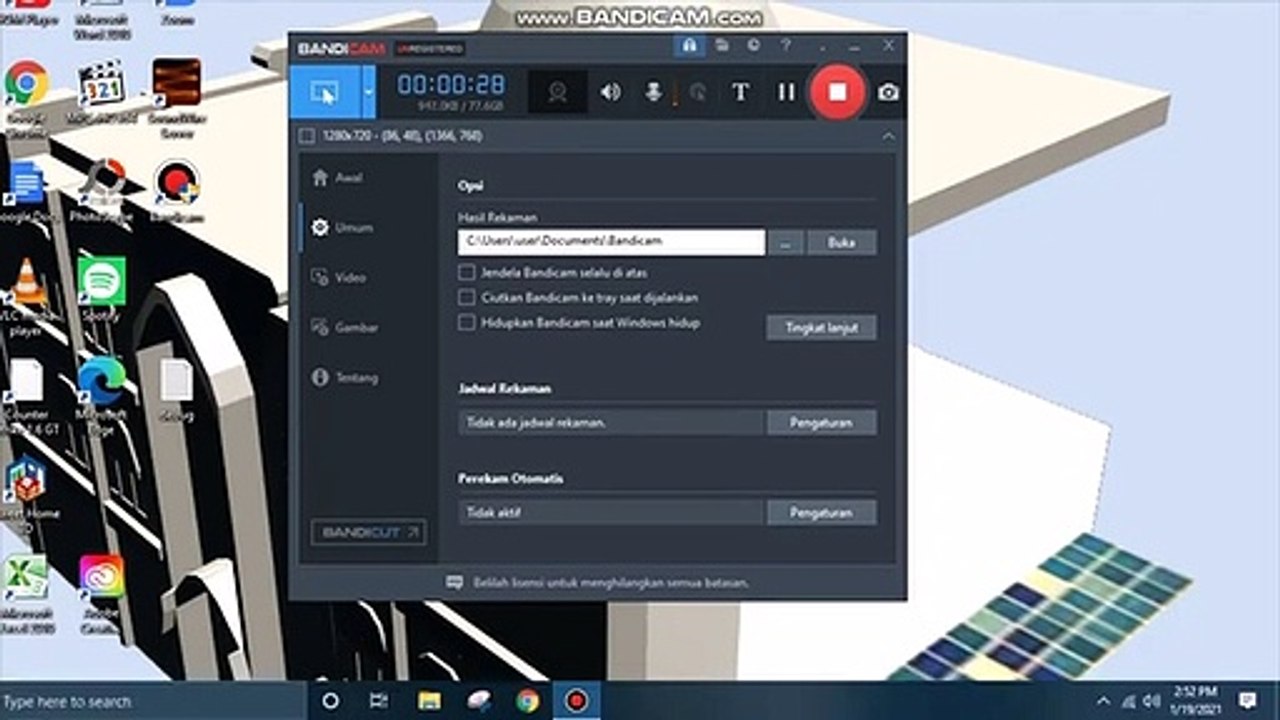
Task: Open the Awal (Home) tab
Action: 338,178
